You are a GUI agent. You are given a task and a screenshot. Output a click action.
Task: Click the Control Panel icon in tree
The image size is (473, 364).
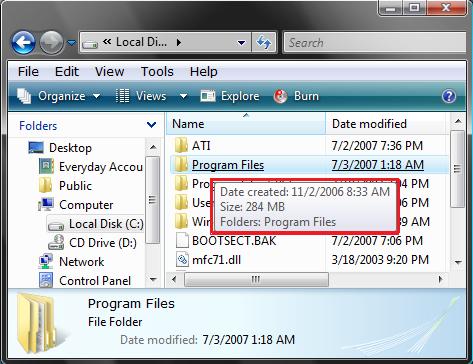tap(46, 280)
